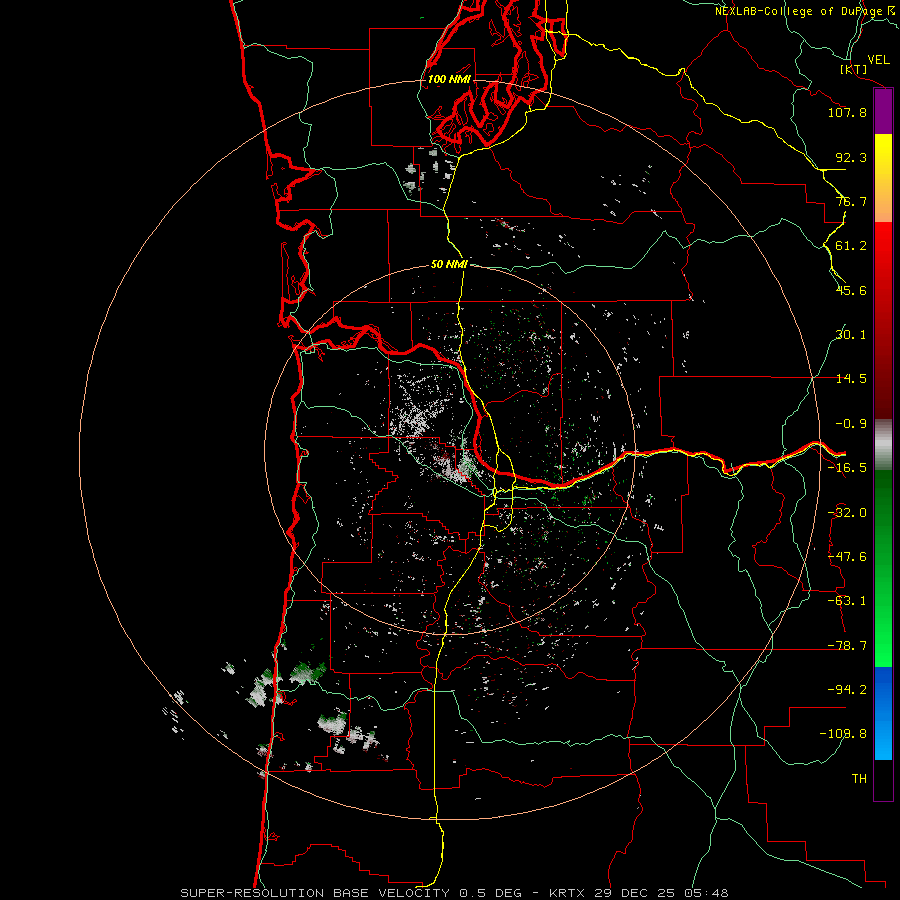Click the -109.8 velocity scale value

pos(843,734)
